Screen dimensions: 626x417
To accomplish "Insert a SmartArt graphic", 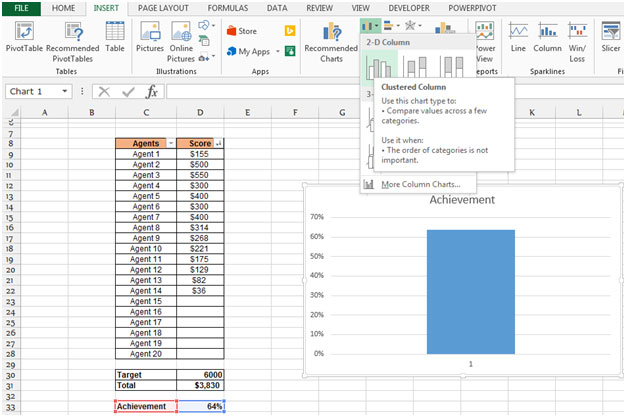I will pos(204,41).
